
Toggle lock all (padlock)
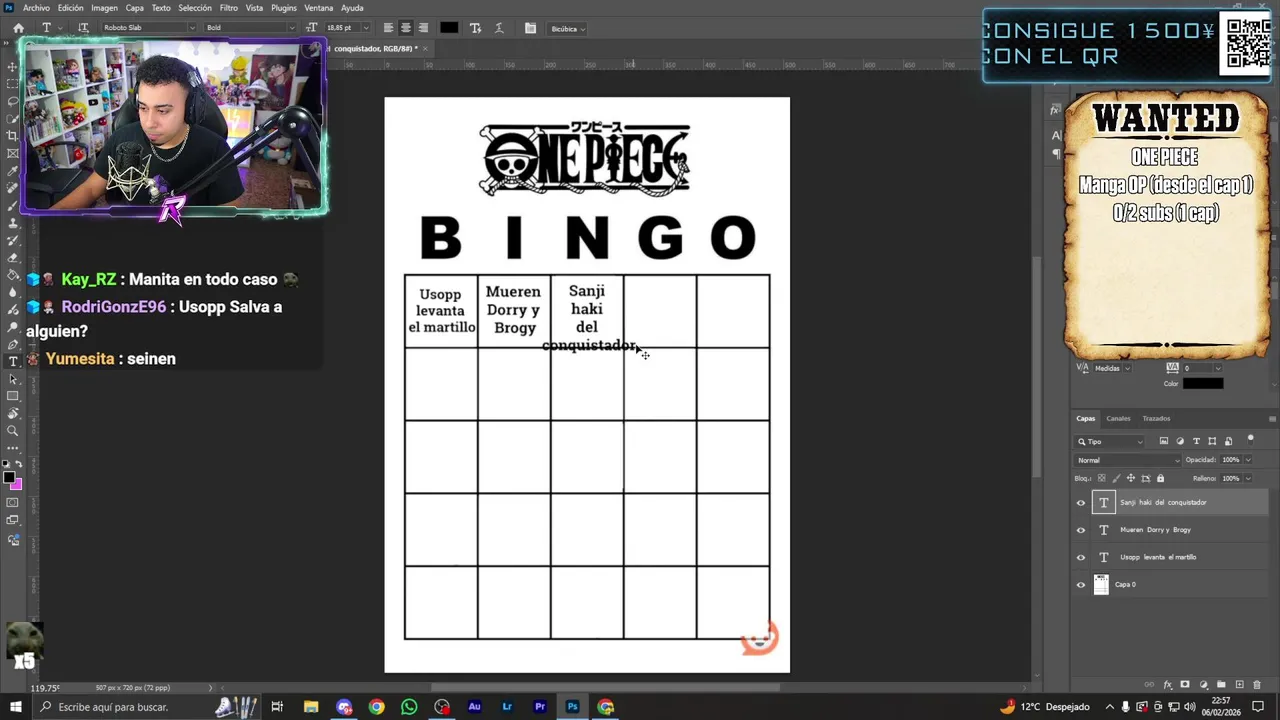tap(1159, 478)
